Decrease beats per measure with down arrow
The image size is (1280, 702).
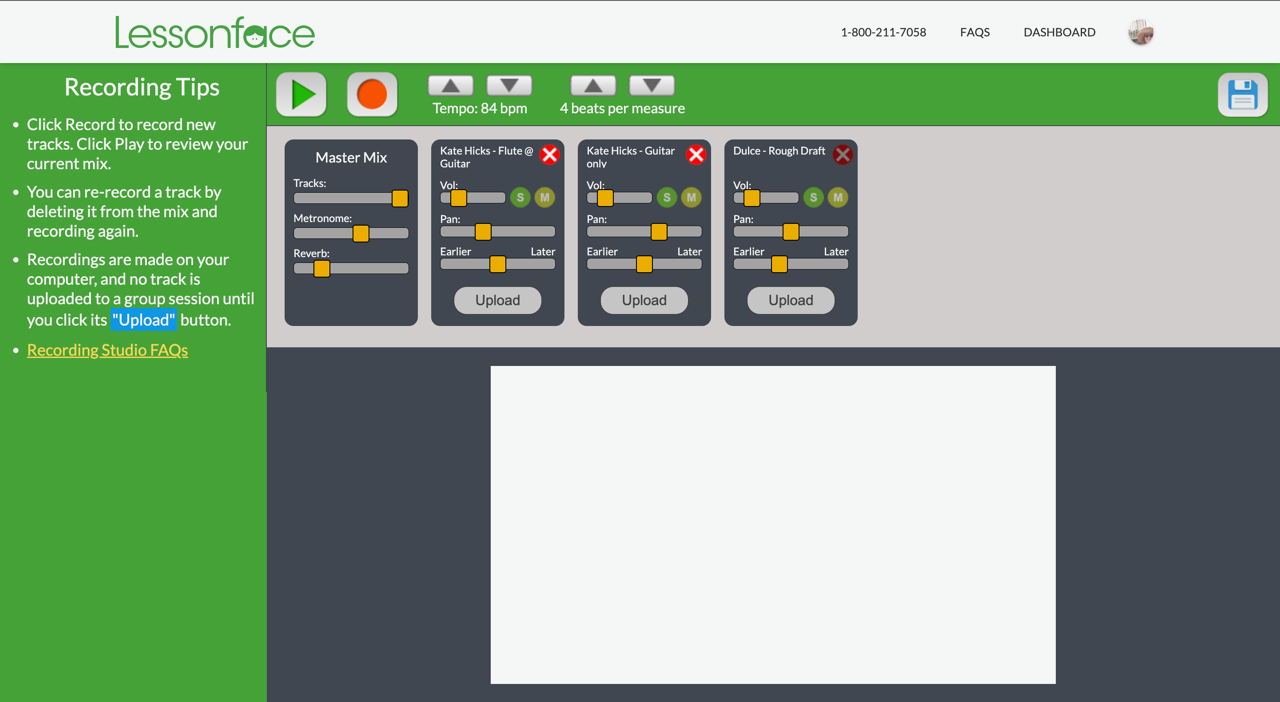[x=651, y=86]
